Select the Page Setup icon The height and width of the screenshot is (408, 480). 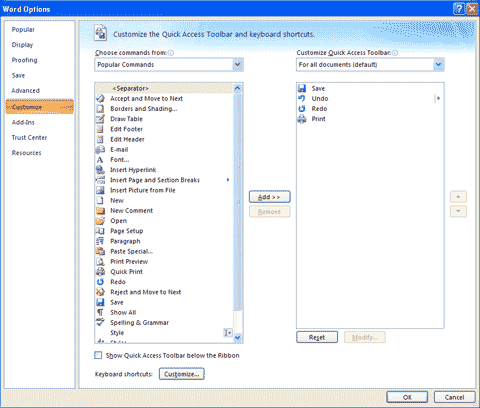(100, 231)
